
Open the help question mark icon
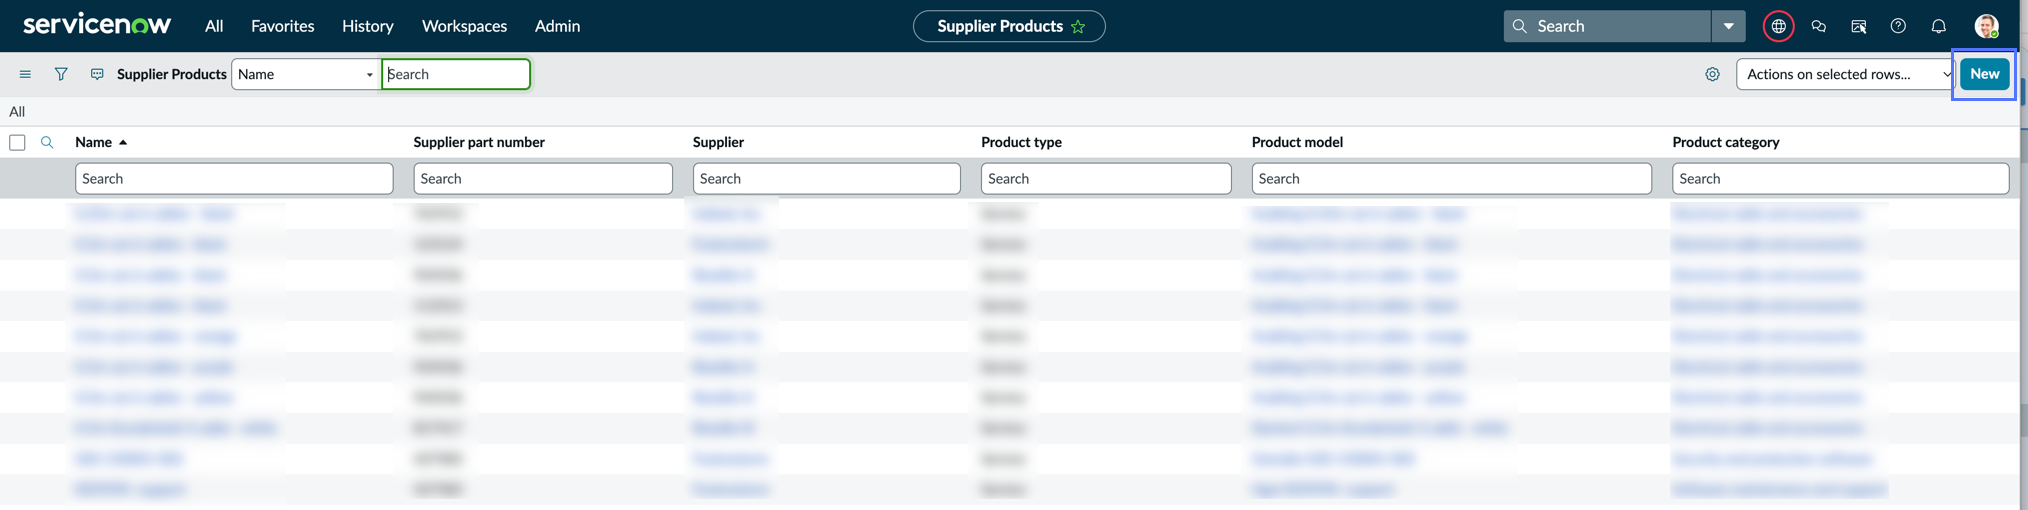click(1898, 26)
